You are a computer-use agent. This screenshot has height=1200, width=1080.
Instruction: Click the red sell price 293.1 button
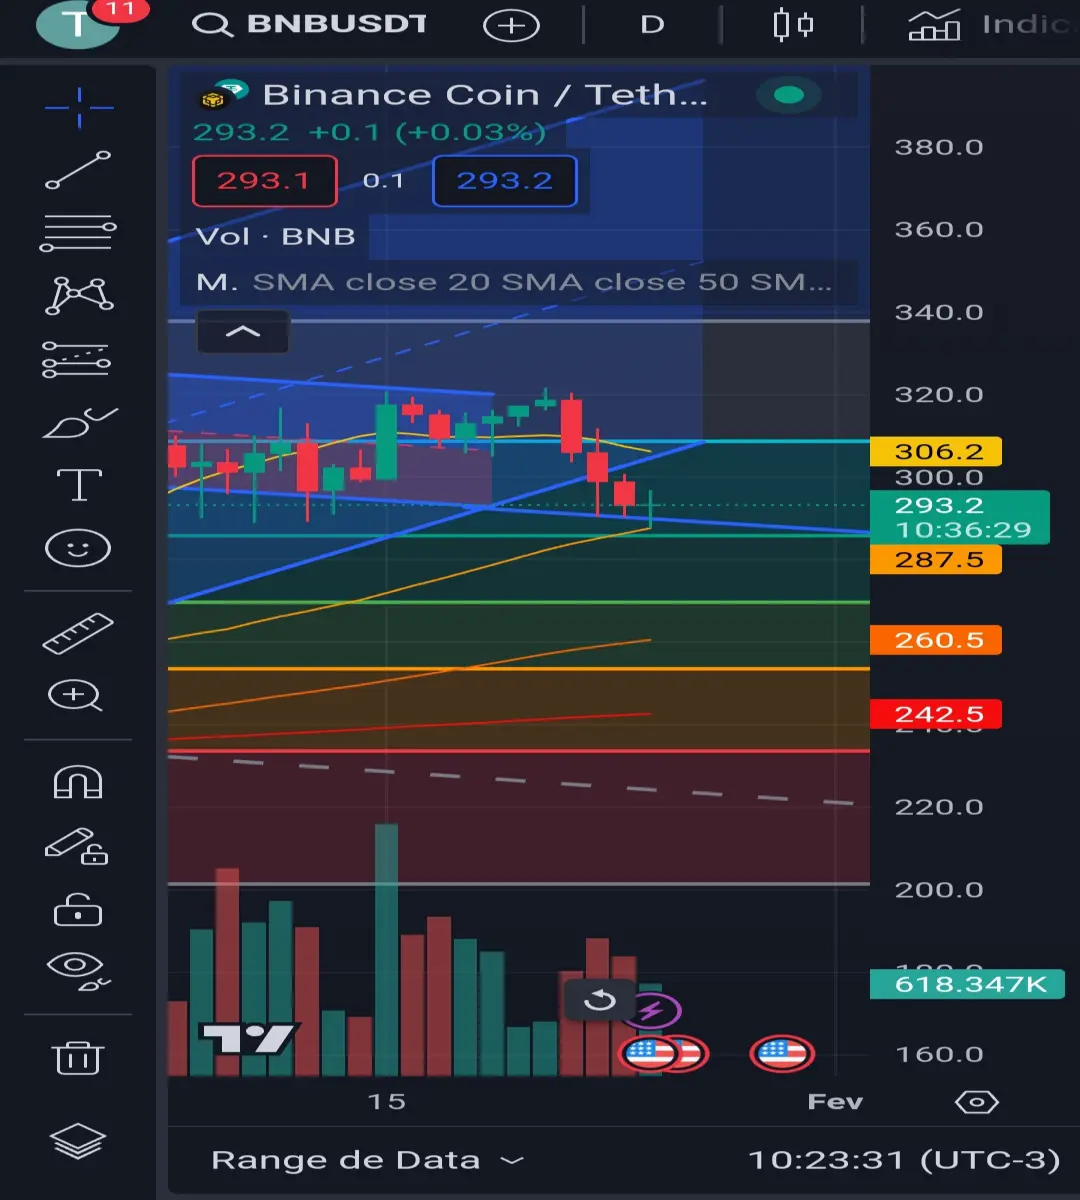264,181
